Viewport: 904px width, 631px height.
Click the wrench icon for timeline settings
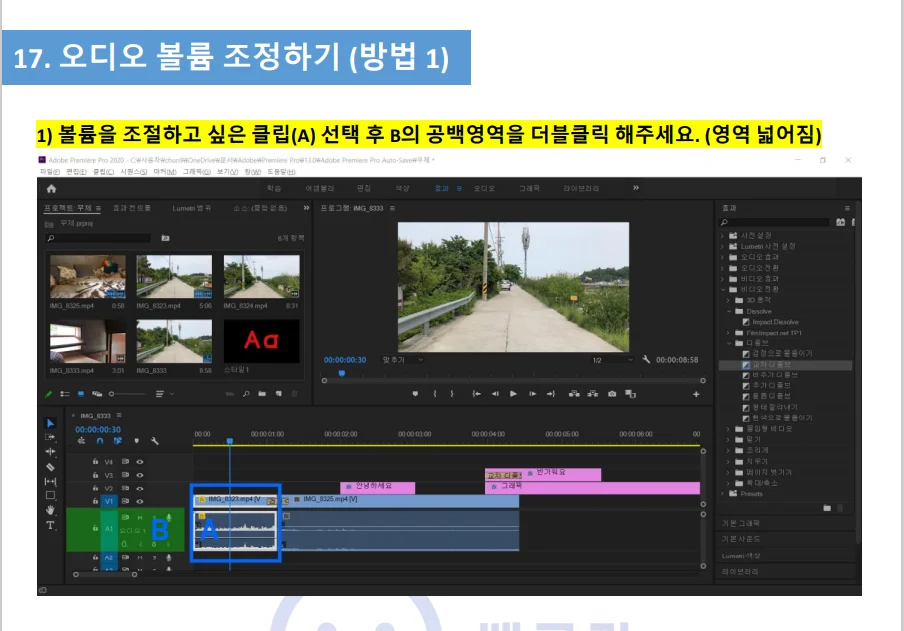(155, 440)
